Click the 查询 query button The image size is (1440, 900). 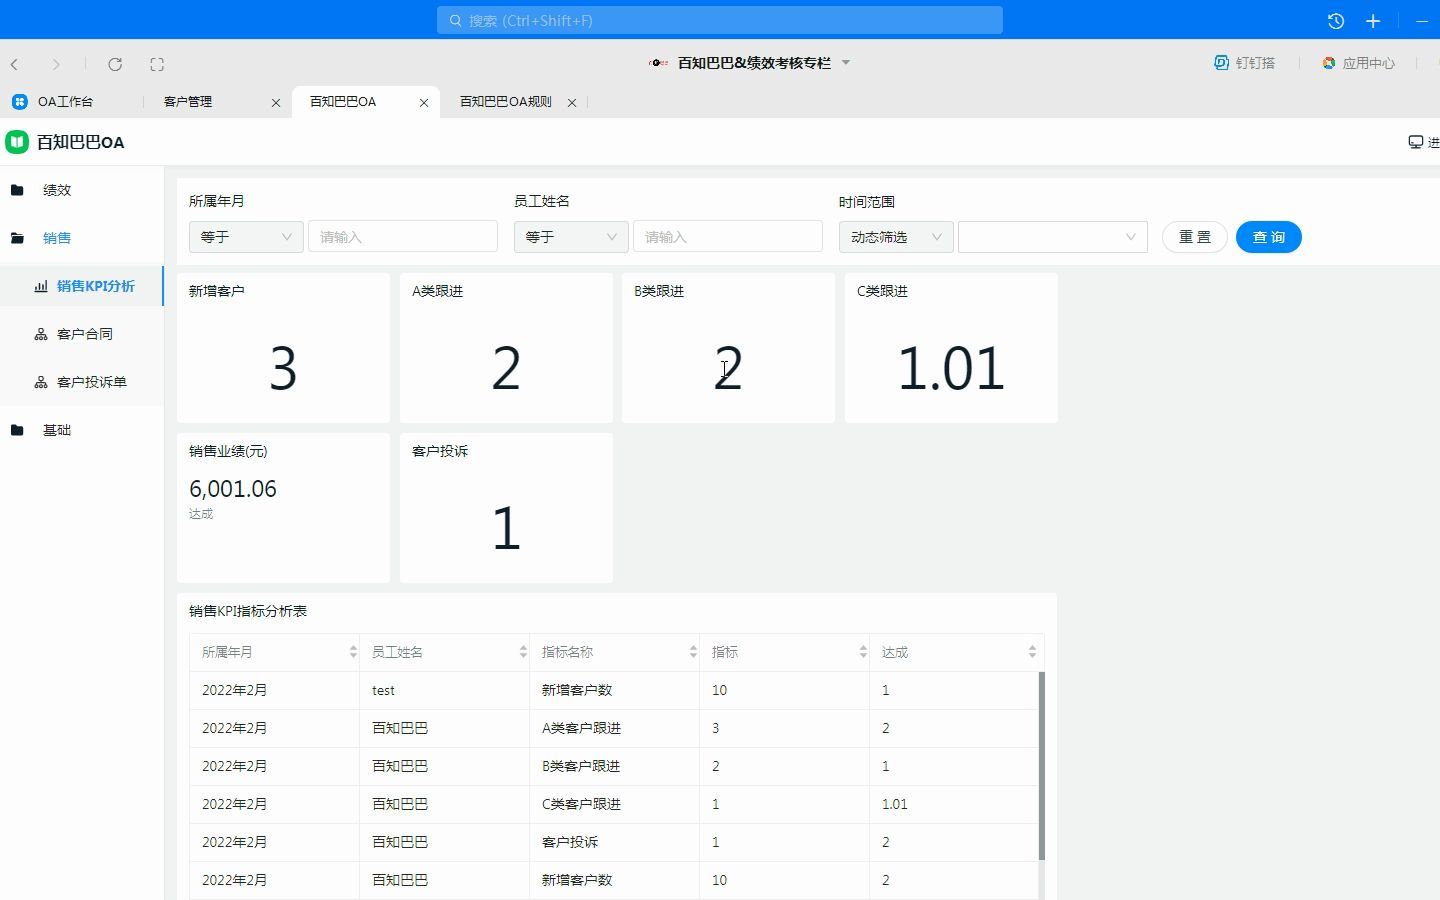coord(1269,237)
